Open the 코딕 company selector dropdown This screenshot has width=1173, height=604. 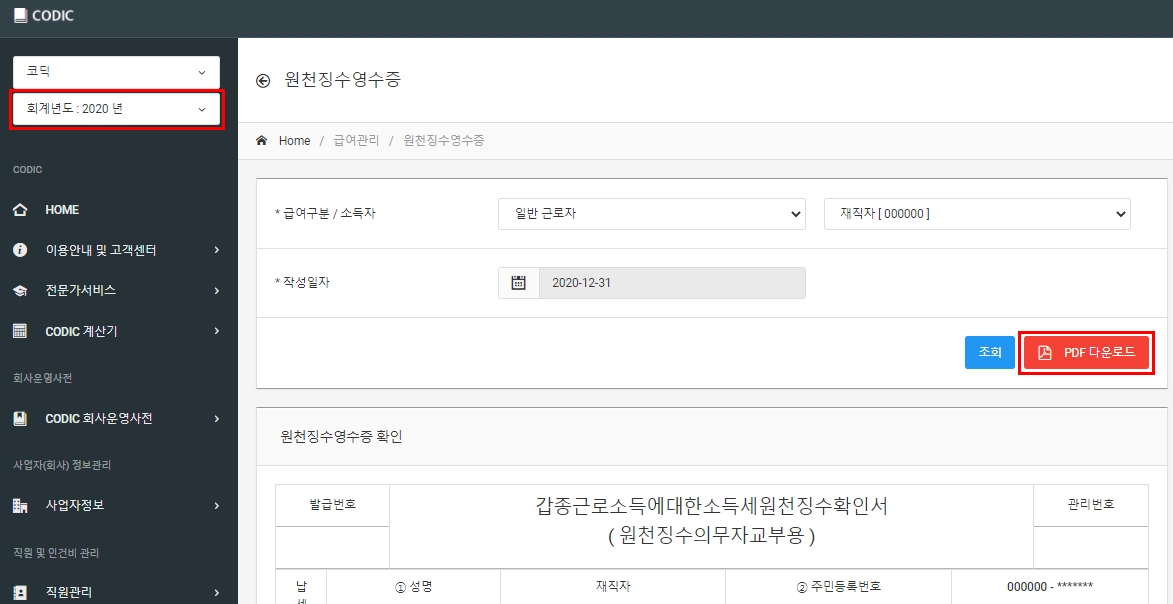[x=116, y=72]
